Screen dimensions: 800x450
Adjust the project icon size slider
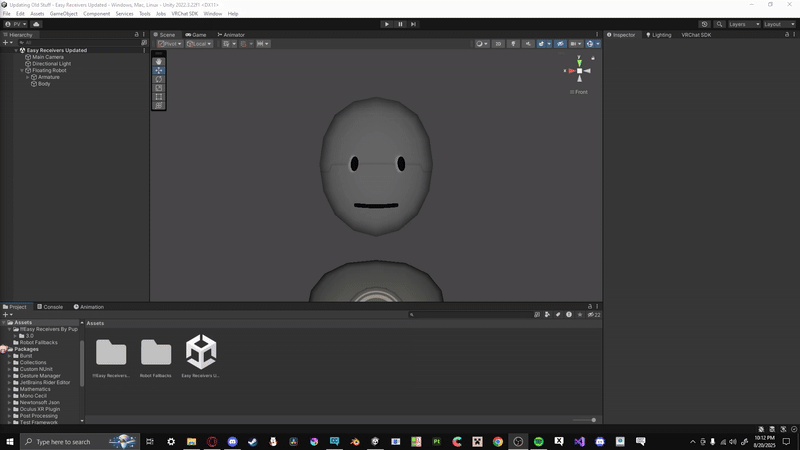pyautogui.click(x=593, y=420)
